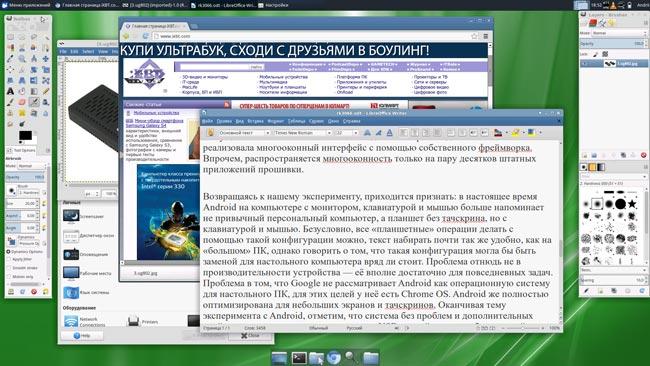Delete layer using red Layers panel icon
Screen dimensions: 650x366
pyautogui.click(x=643, y=155)
